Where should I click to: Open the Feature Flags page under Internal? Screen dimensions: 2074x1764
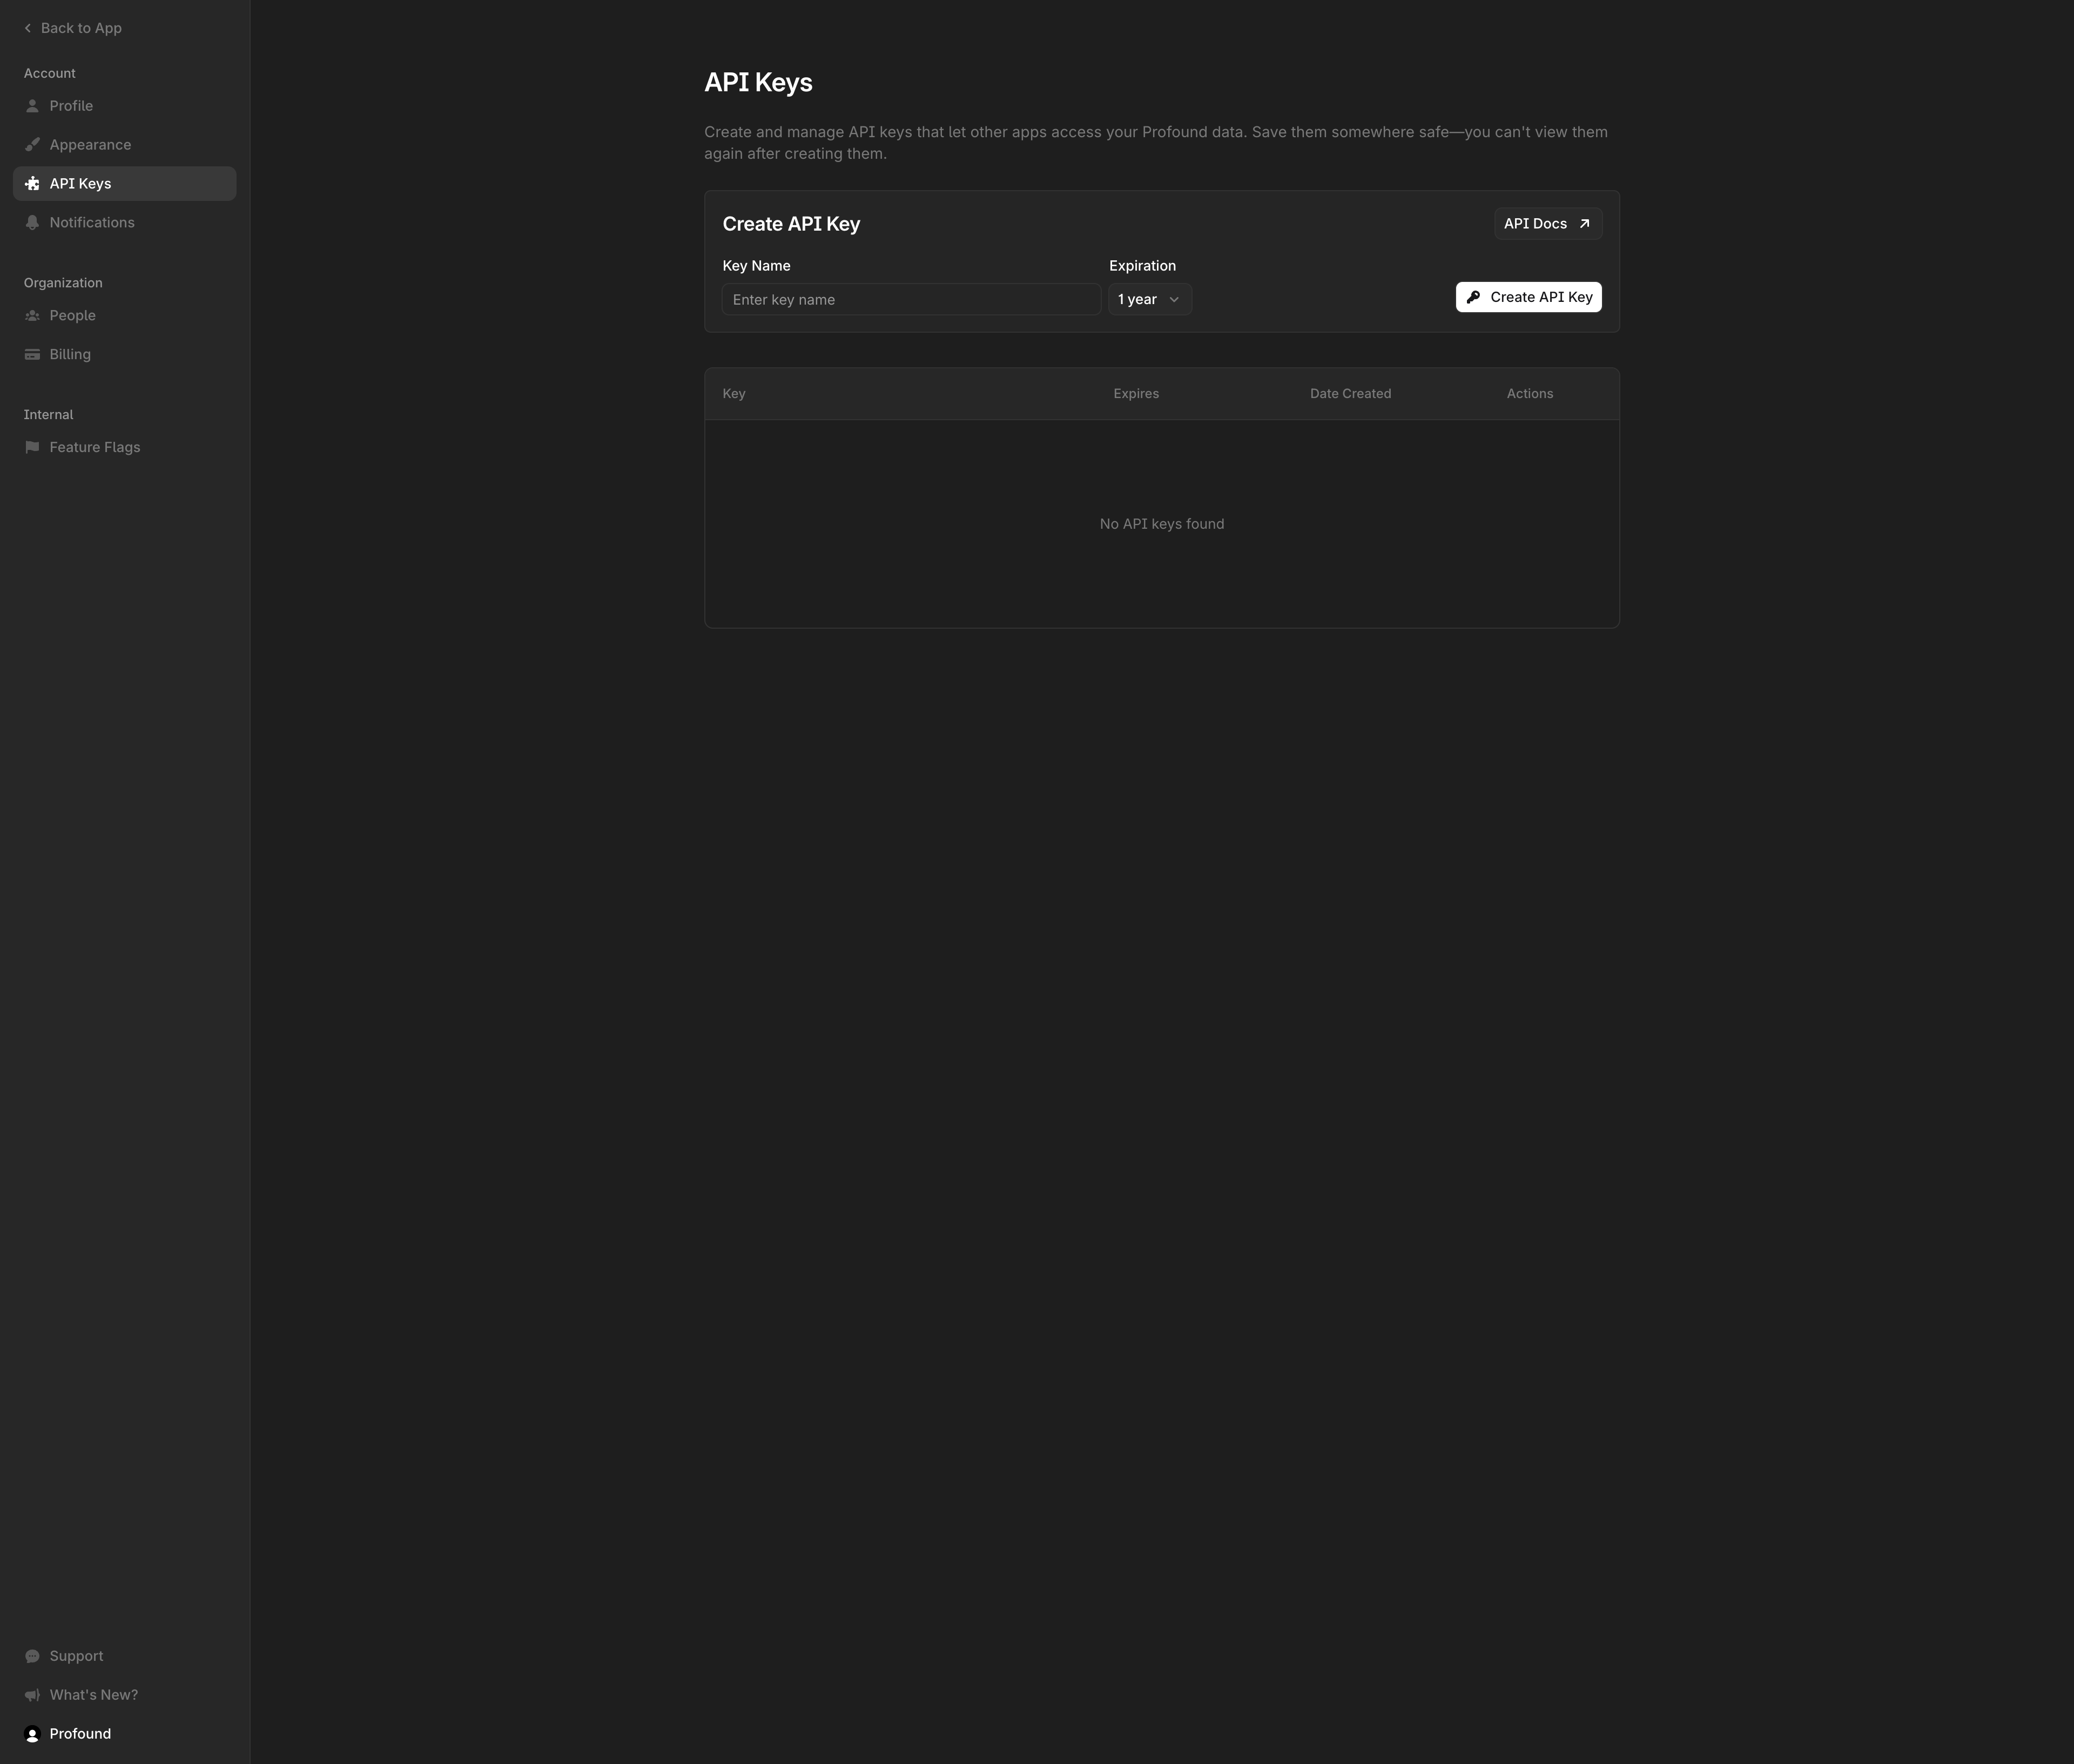tap(95, 446)
